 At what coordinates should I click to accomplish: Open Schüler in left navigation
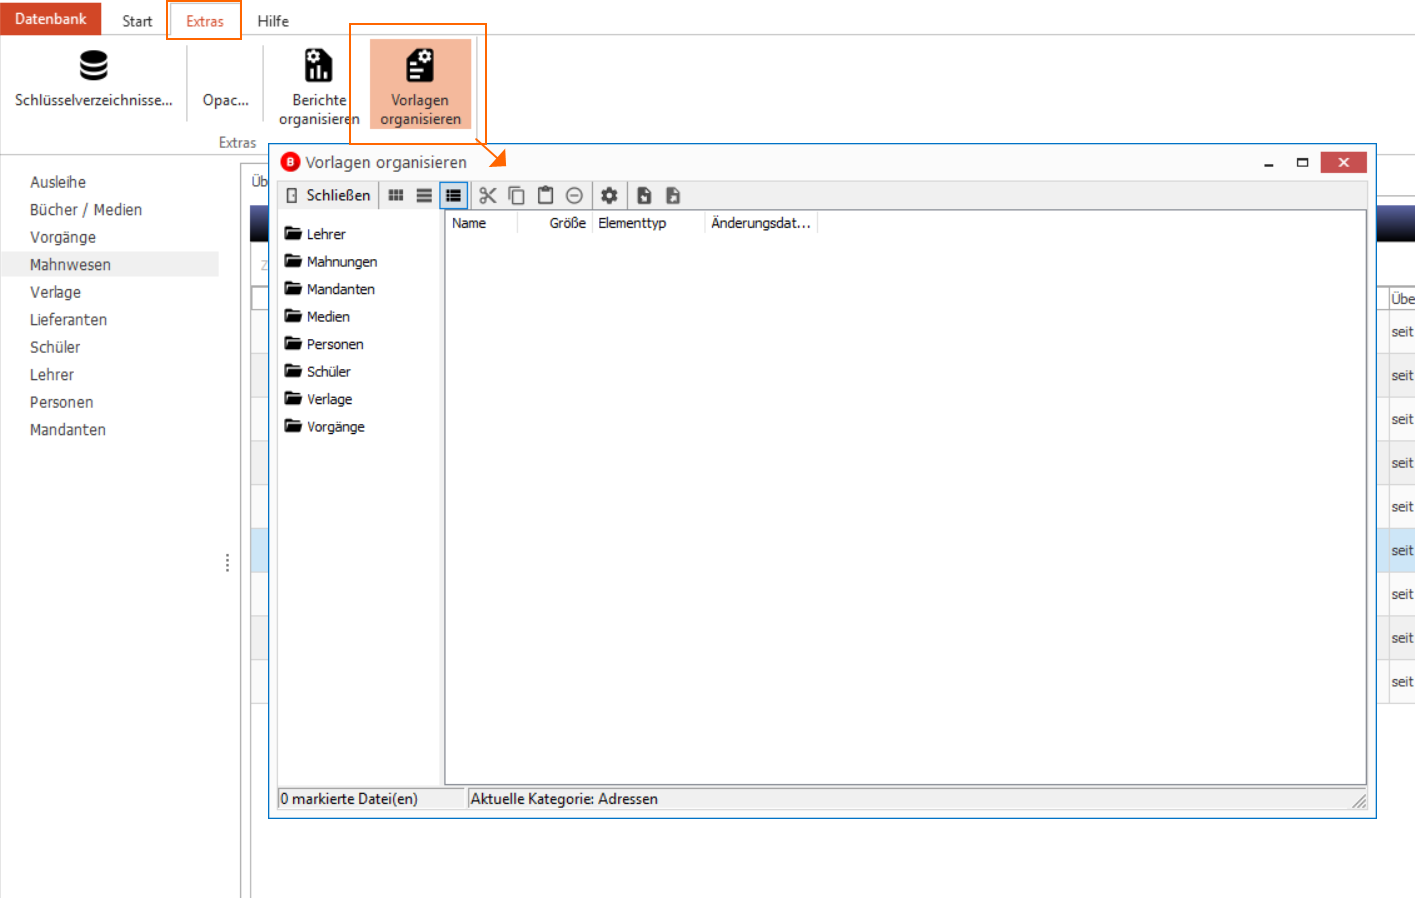tap(55, 347)
